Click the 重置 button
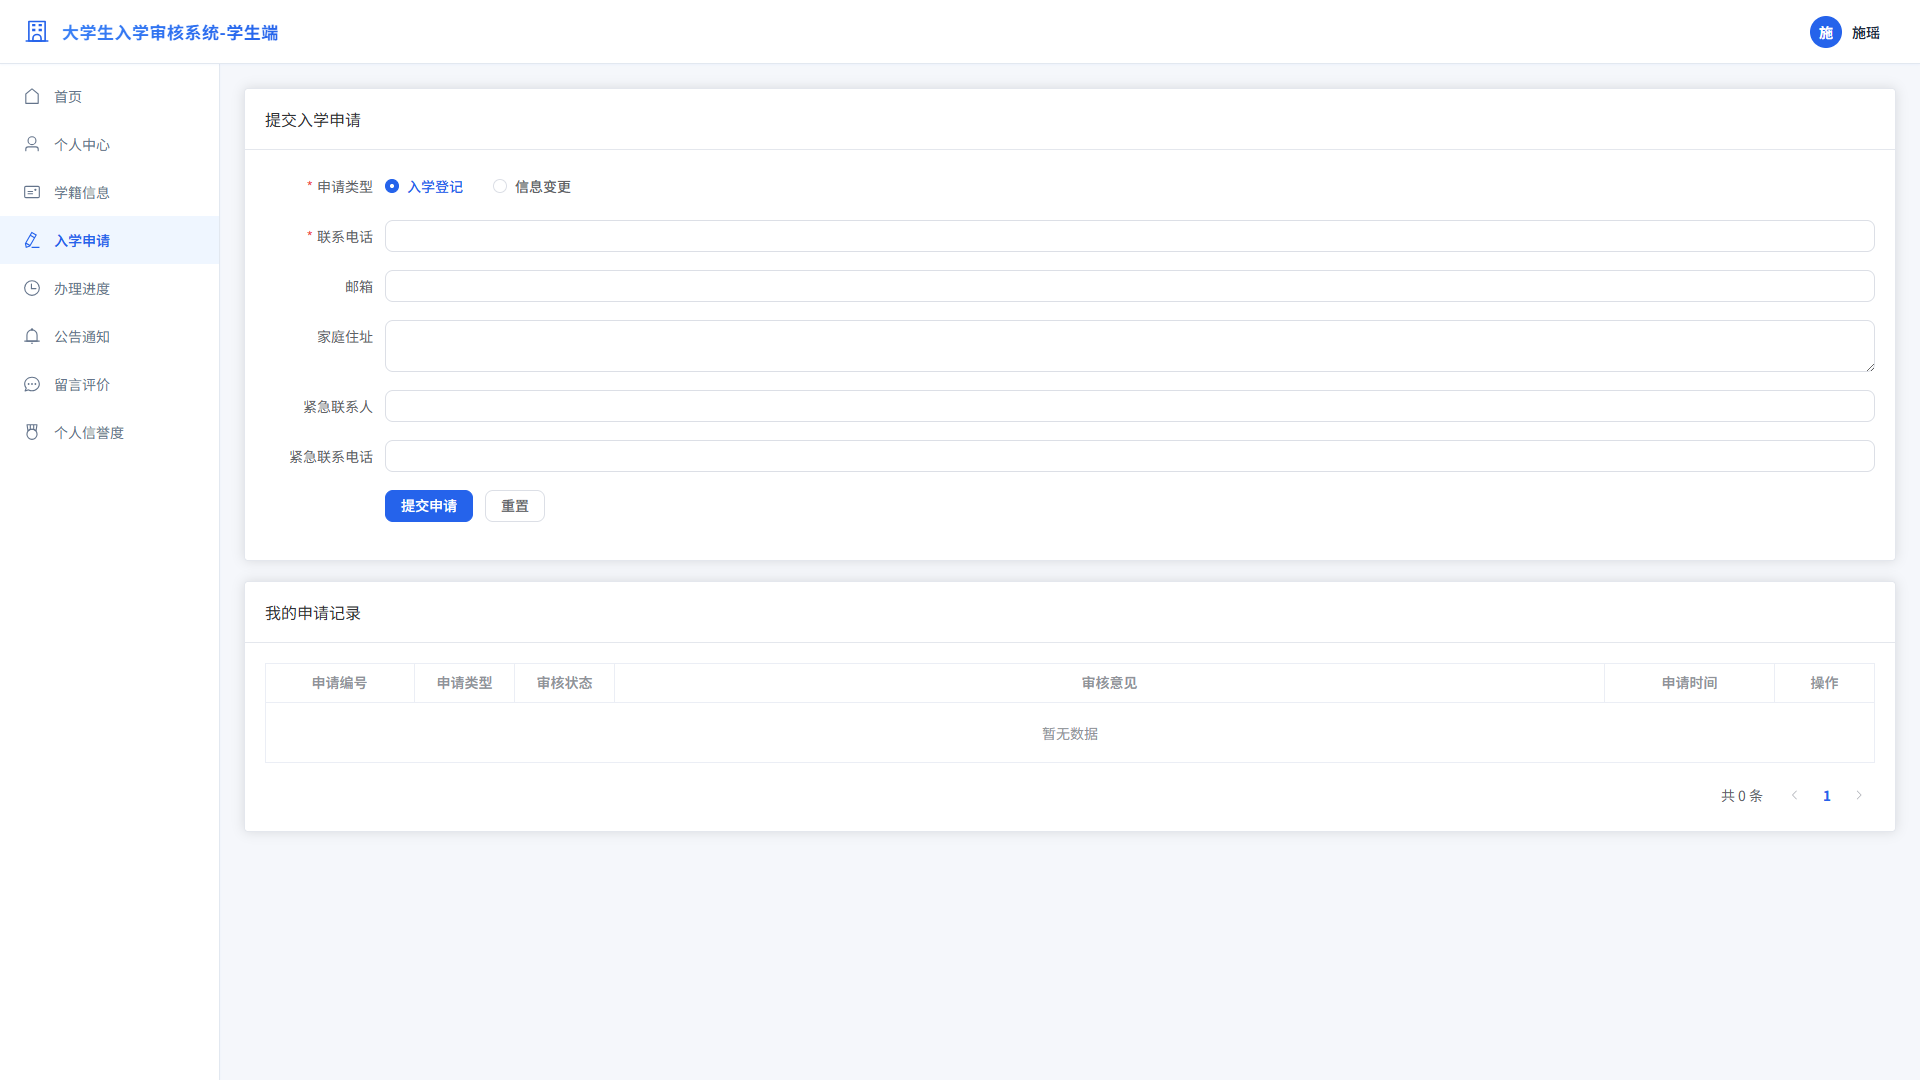 tap(515, 506)
